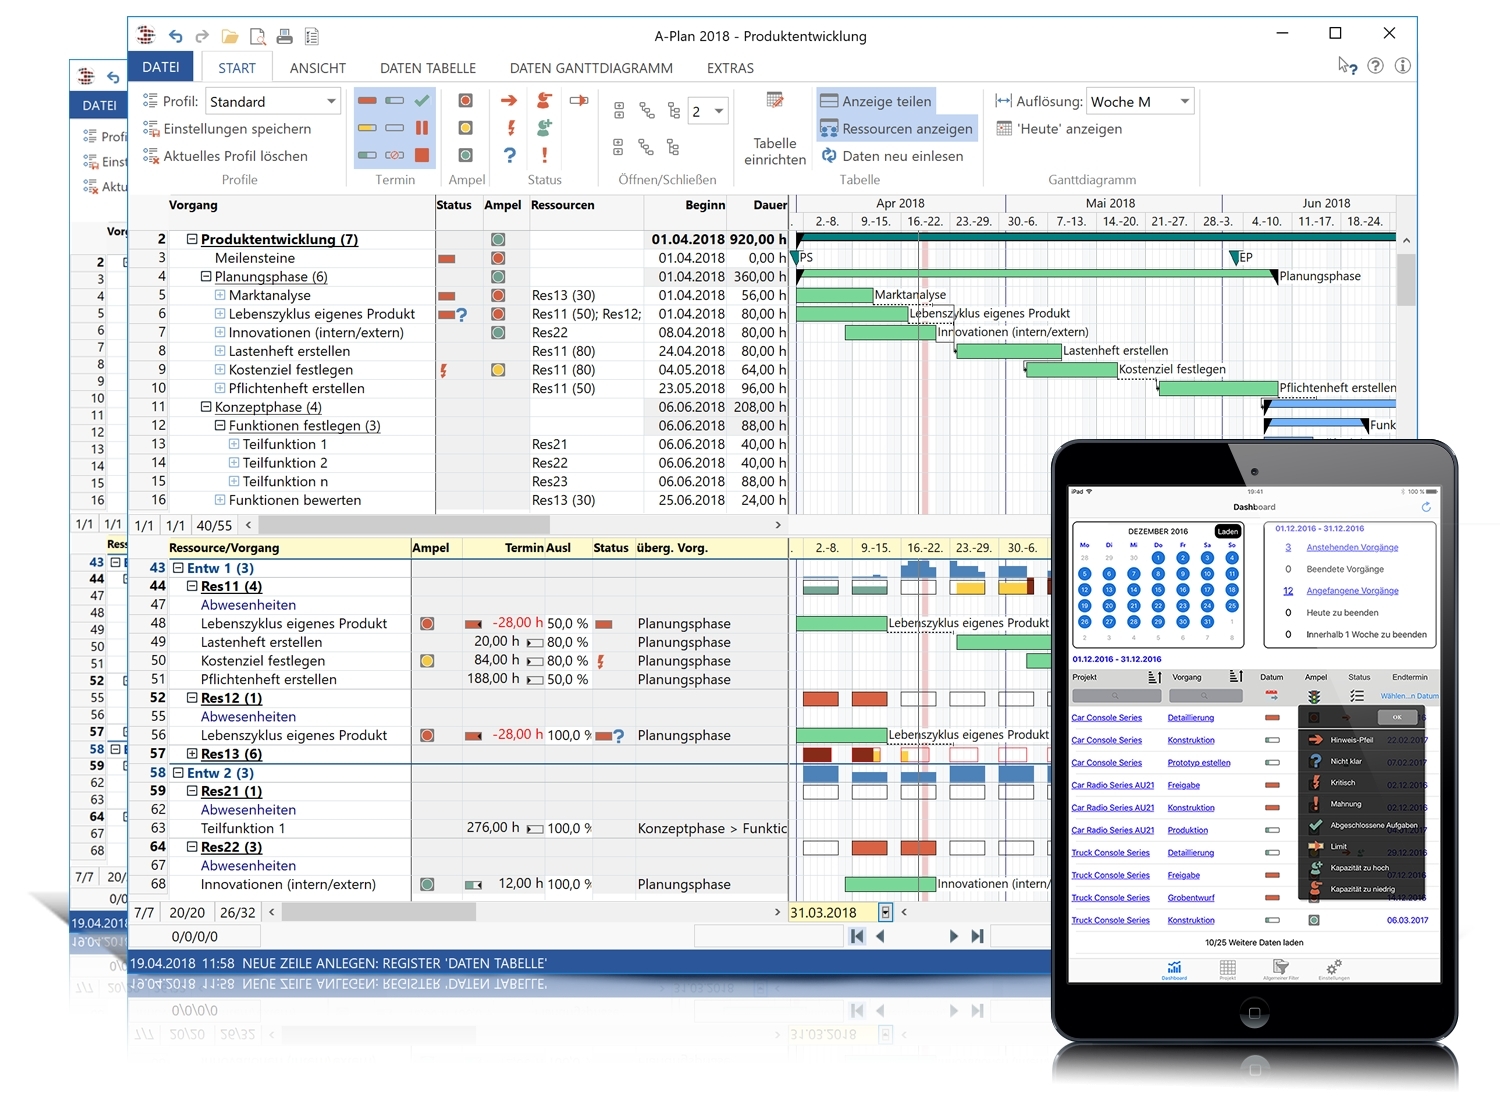
Task: Switch to the ANSICHT ribbon tab
Action: (x=318, y=68)
